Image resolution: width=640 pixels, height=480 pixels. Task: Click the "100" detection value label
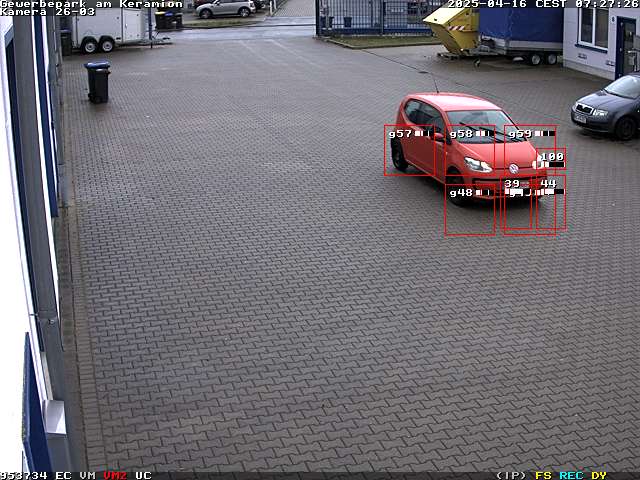[552, 156]
